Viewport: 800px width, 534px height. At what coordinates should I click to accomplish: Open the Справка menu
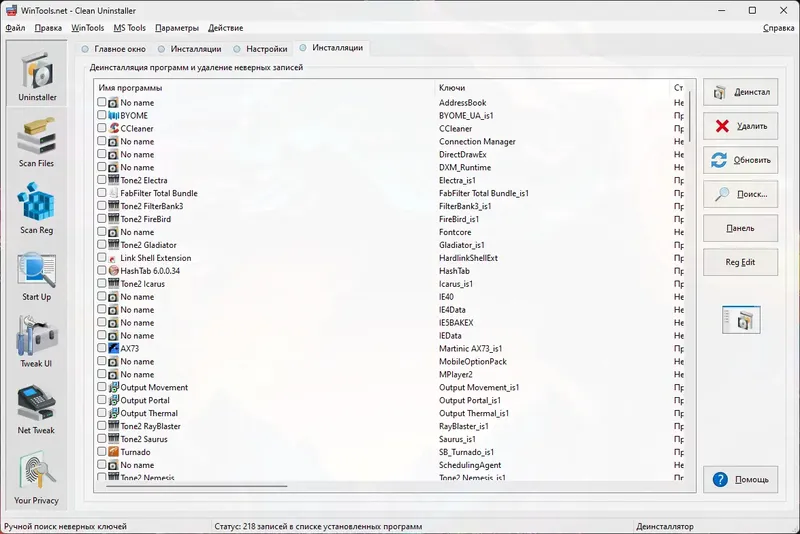[x=779, y=28]
